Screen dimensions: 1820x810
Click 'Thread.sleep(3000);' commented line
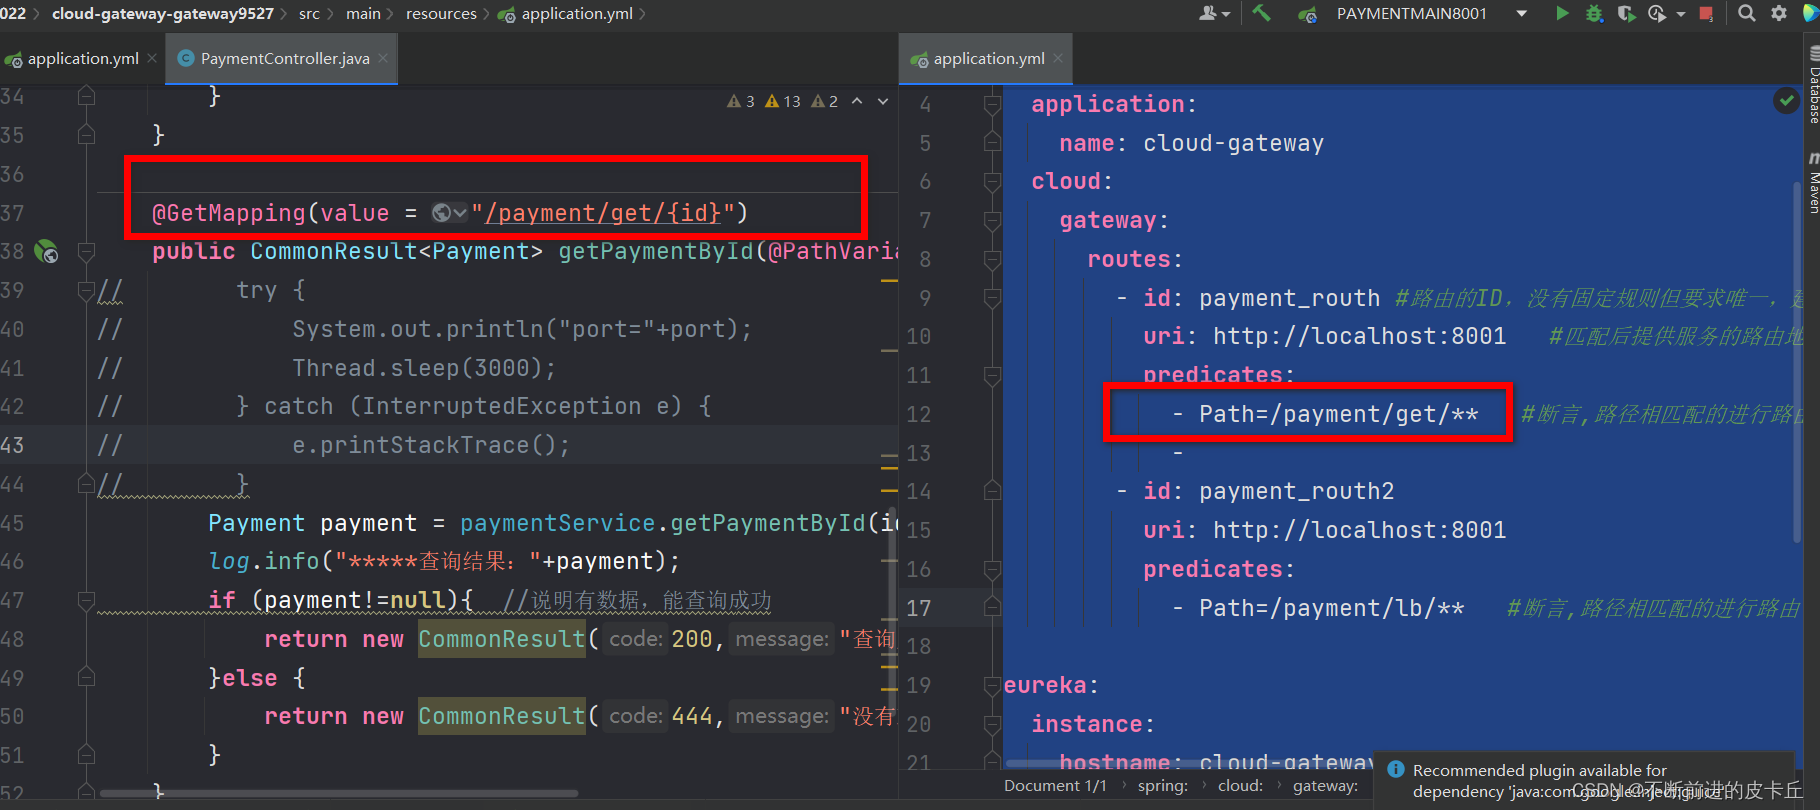click(x=424, y=368)
